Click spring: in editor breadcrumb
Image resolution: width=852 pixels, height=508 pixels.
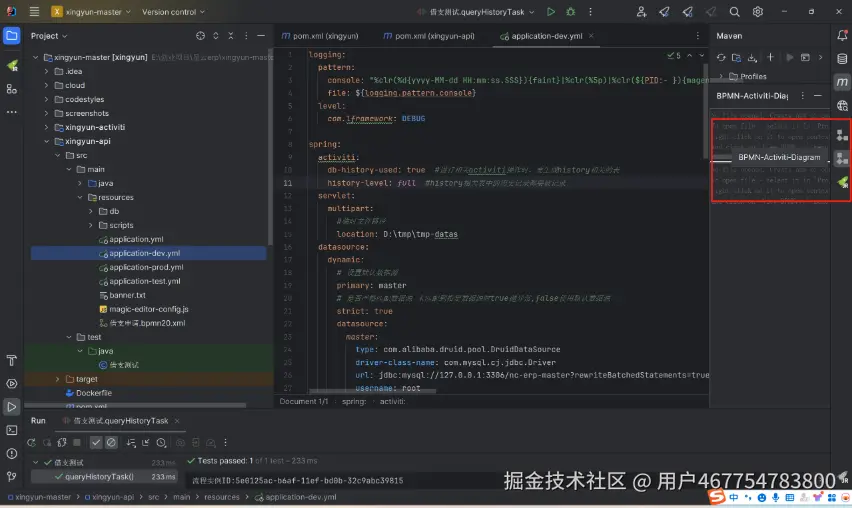pos(354,402)
